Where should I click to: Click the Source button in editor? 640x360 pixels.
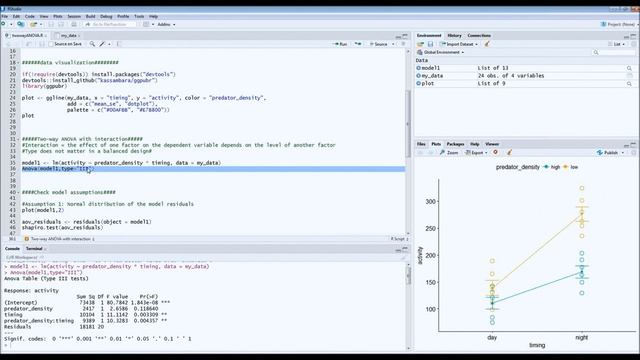(x=378, y=44)
